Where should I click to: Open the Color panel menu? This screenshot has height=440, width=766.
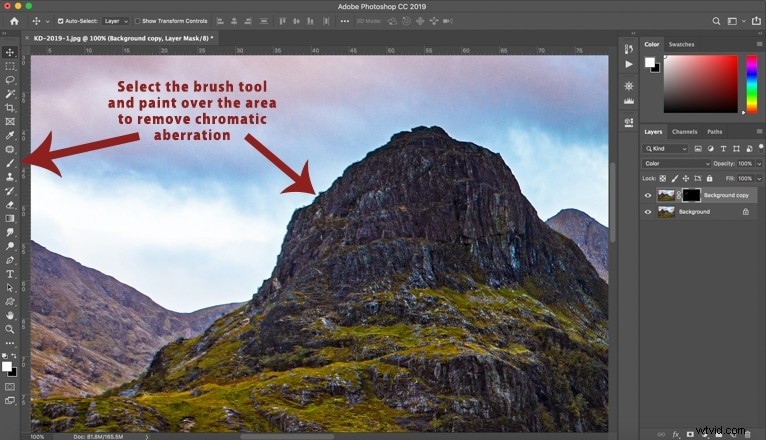tap(759, 44)
